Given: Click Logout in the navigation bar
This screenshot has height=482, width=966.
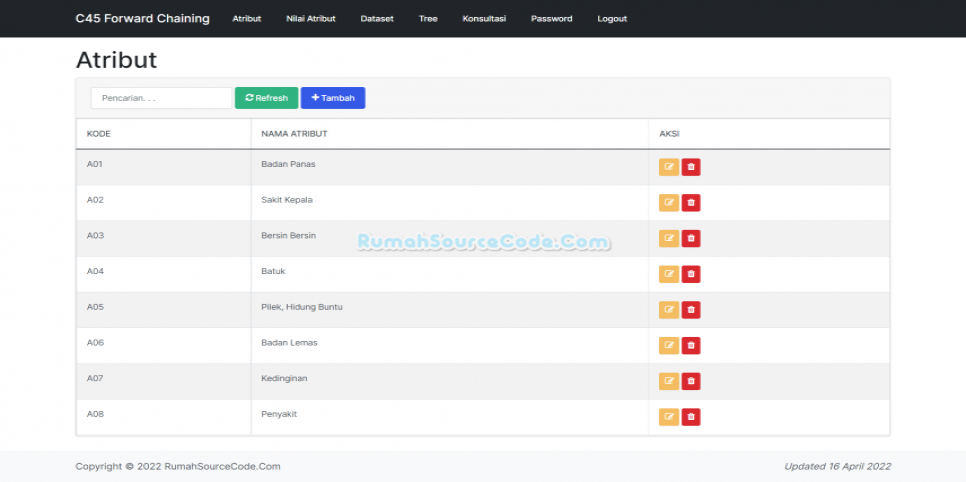Looking at the screenshot, I should tap(612, 19).
